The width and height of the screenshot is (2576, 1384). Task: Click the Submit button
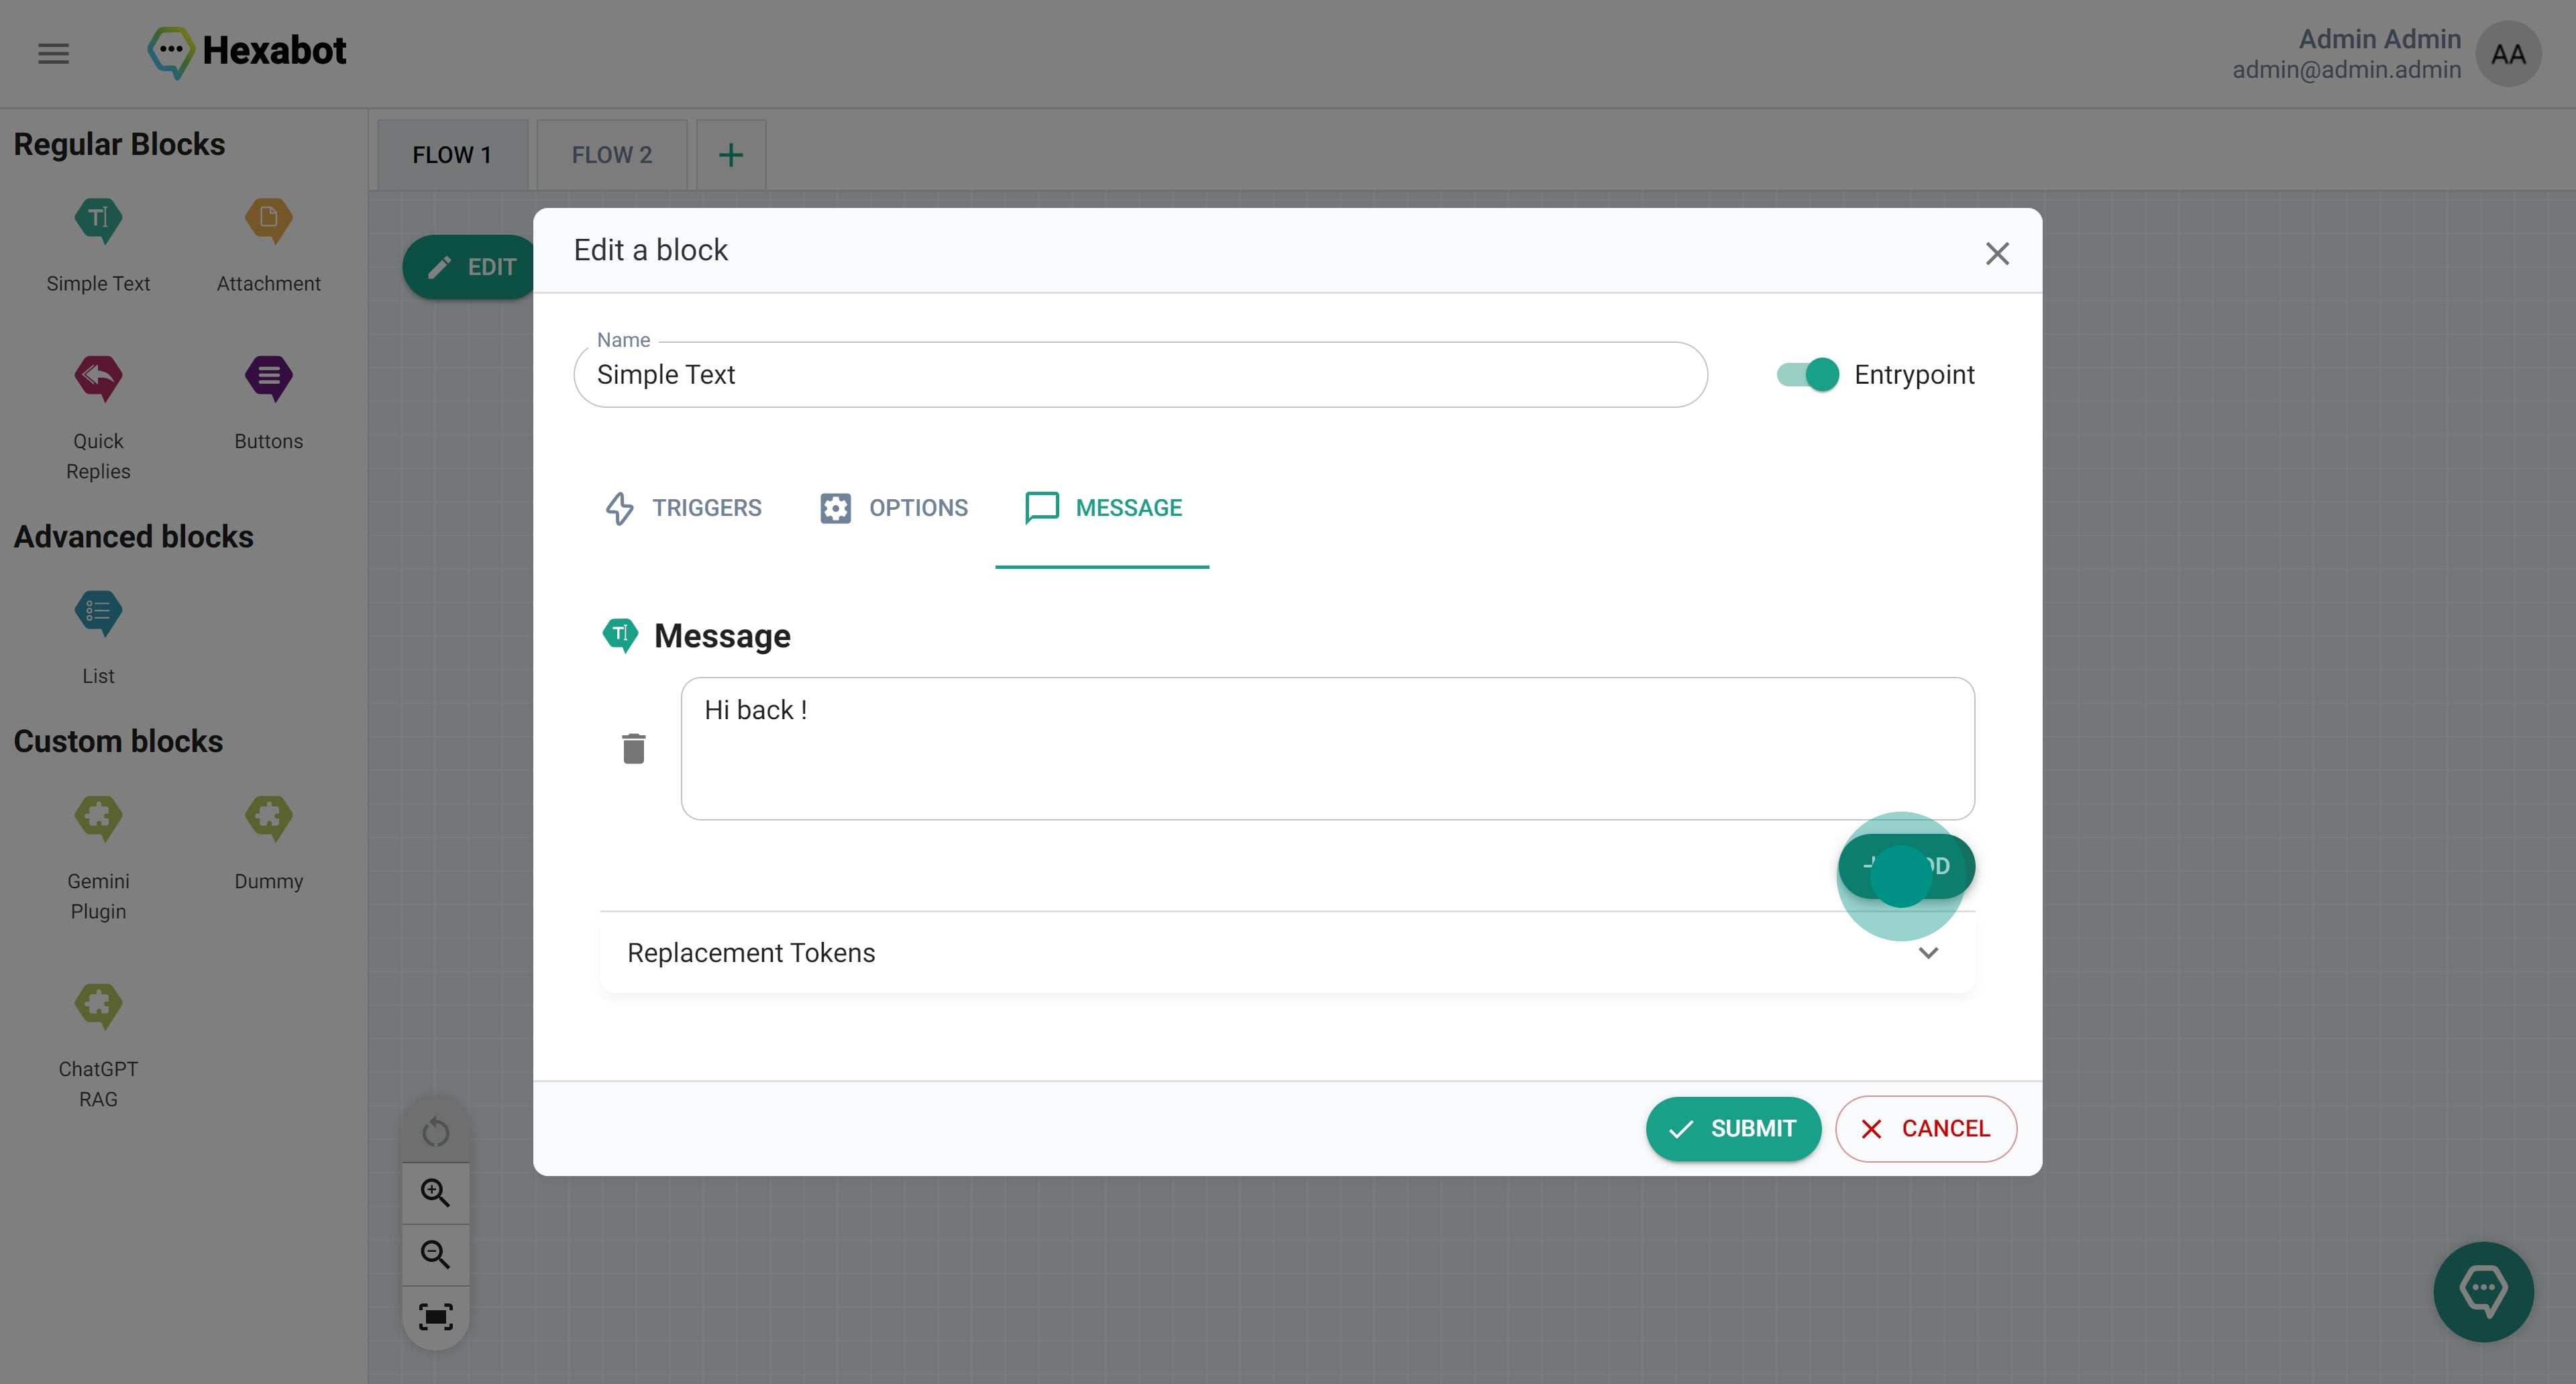click(x=1733, y=1129)
